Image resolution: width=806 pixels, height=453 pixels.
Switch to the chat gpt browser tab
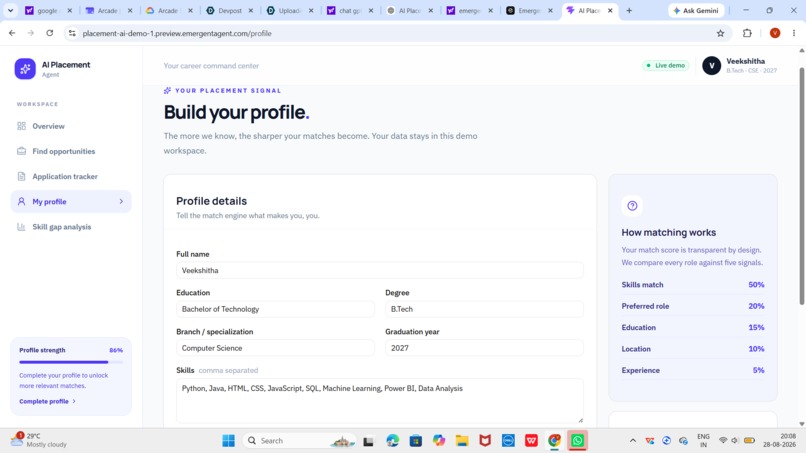point(350,10)
